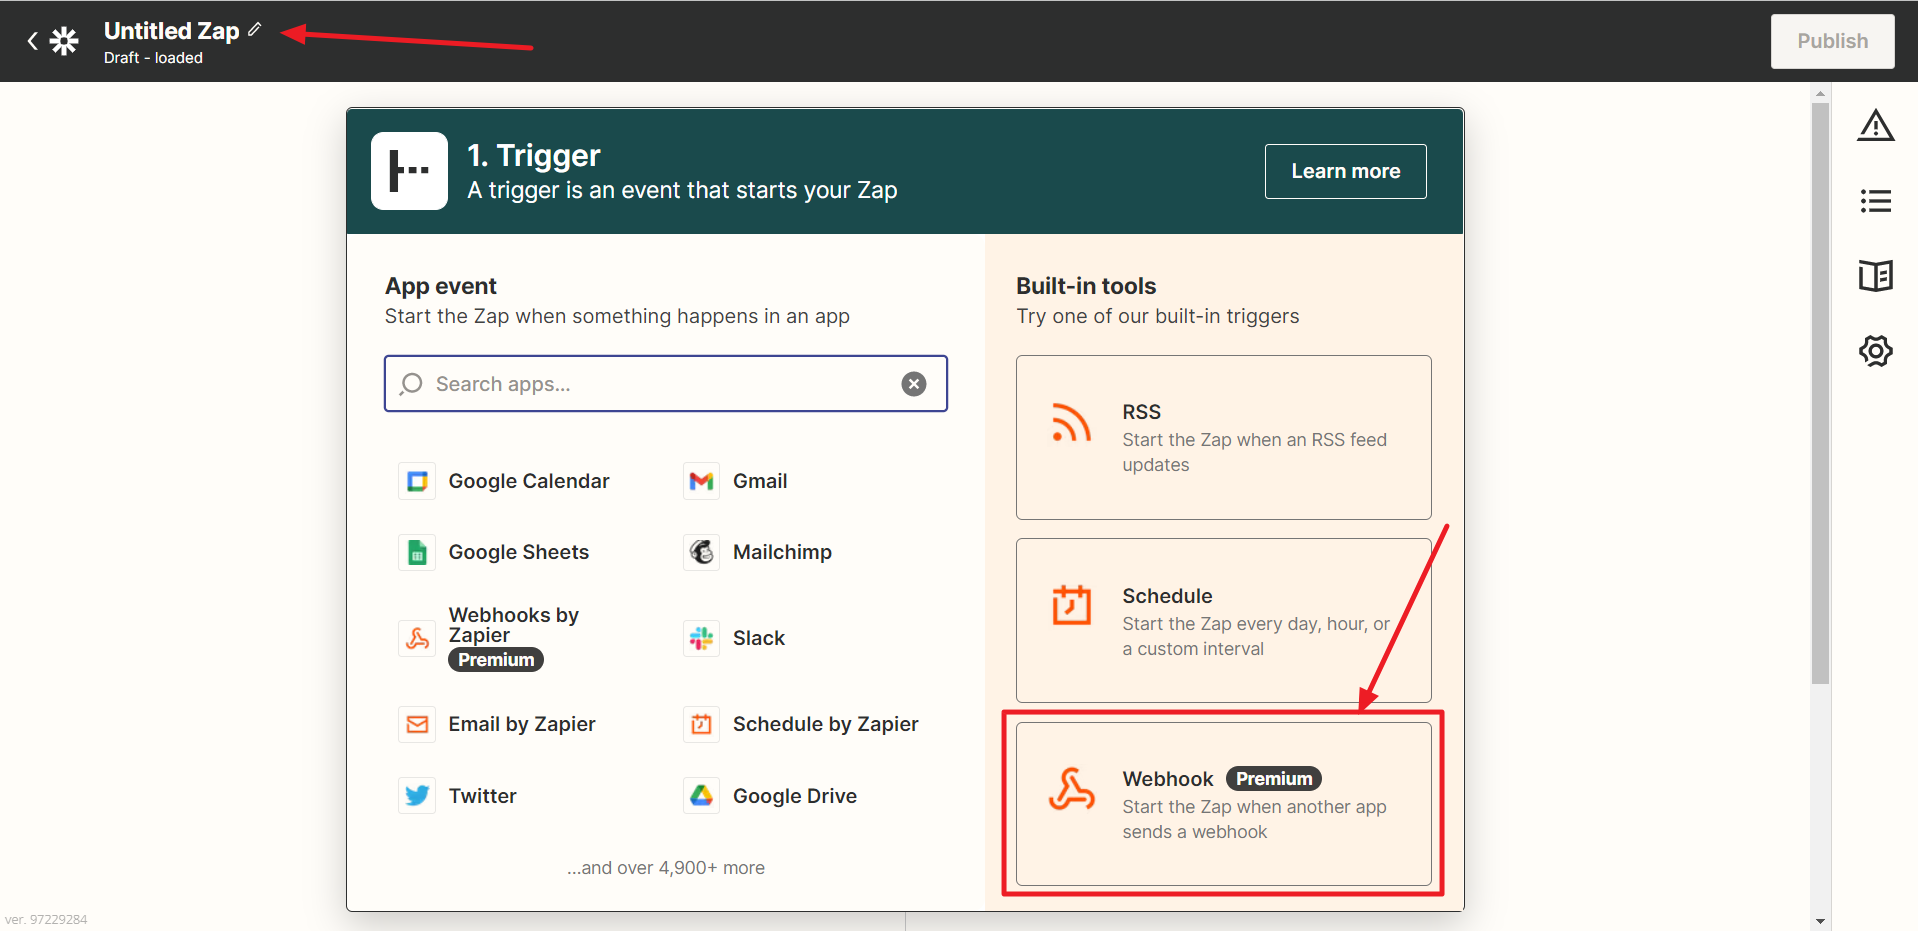
Task: Click the scrollbar down arrow
Action: tap(1820, 921)
